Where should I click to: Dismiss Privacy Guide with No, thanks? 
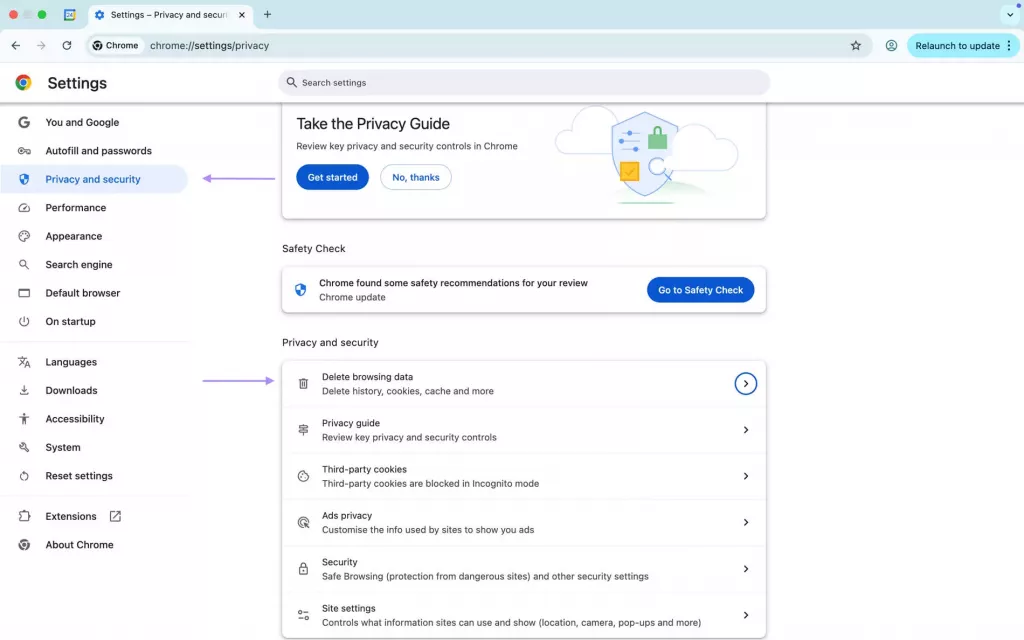tap(415, 177)
